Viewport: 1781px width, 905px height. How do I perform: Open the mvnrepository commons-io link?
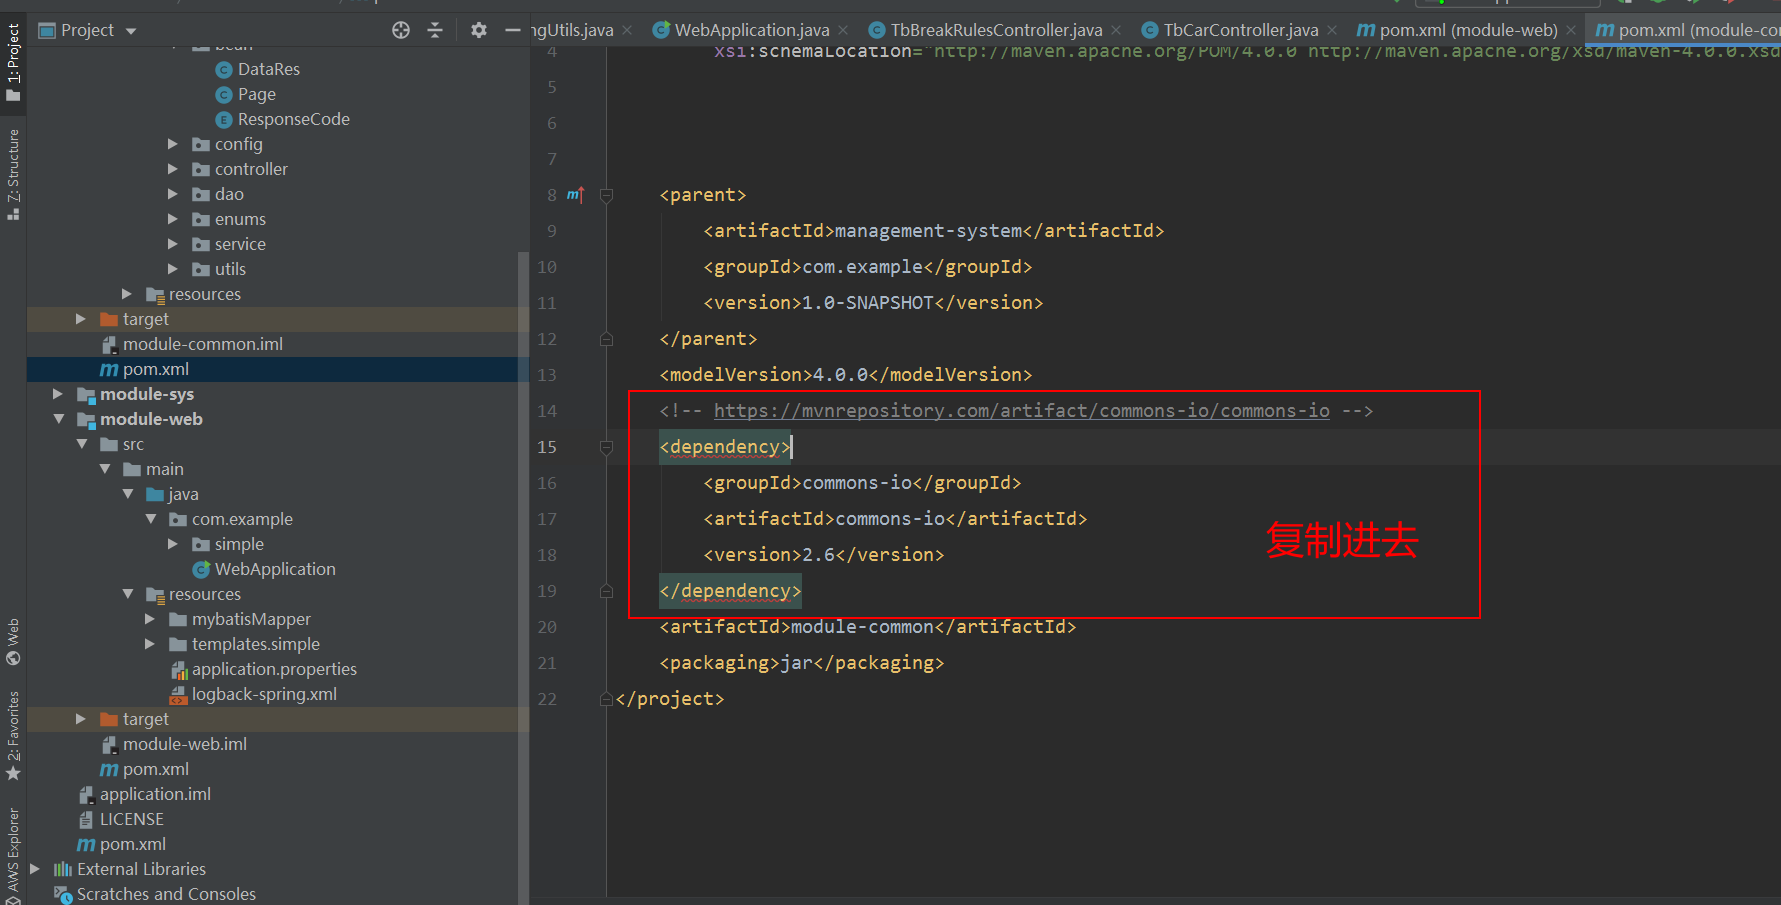1021,411
